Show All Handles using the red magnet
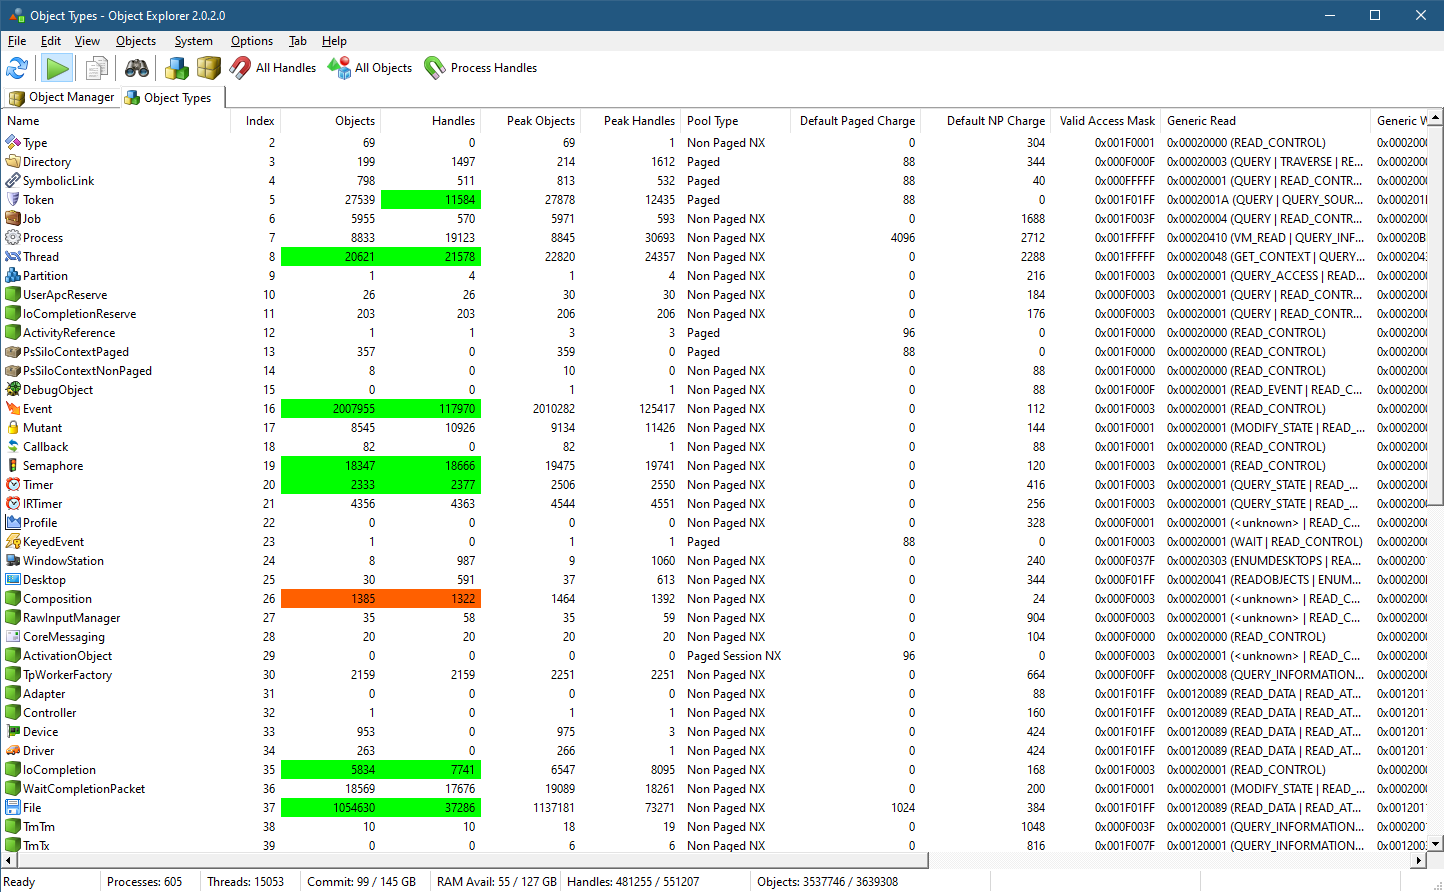 273,68
